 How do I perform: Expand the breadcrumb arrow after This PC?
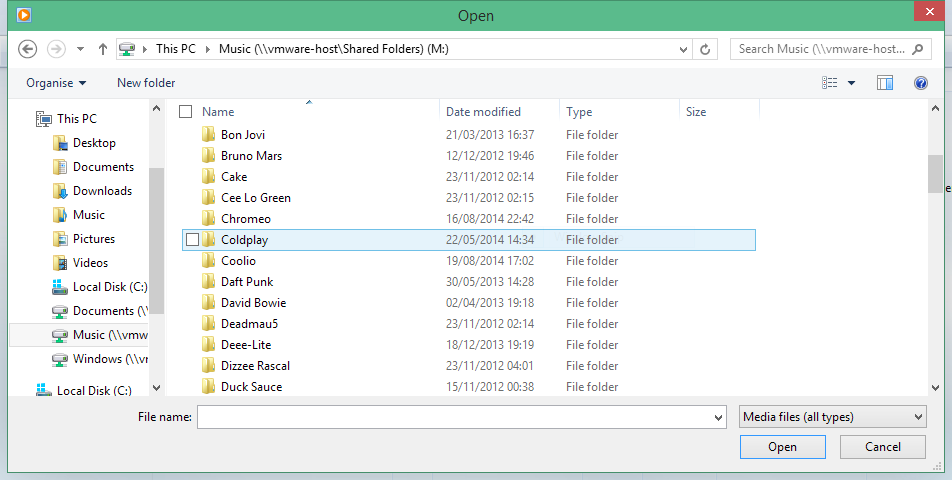click(208, 49)
